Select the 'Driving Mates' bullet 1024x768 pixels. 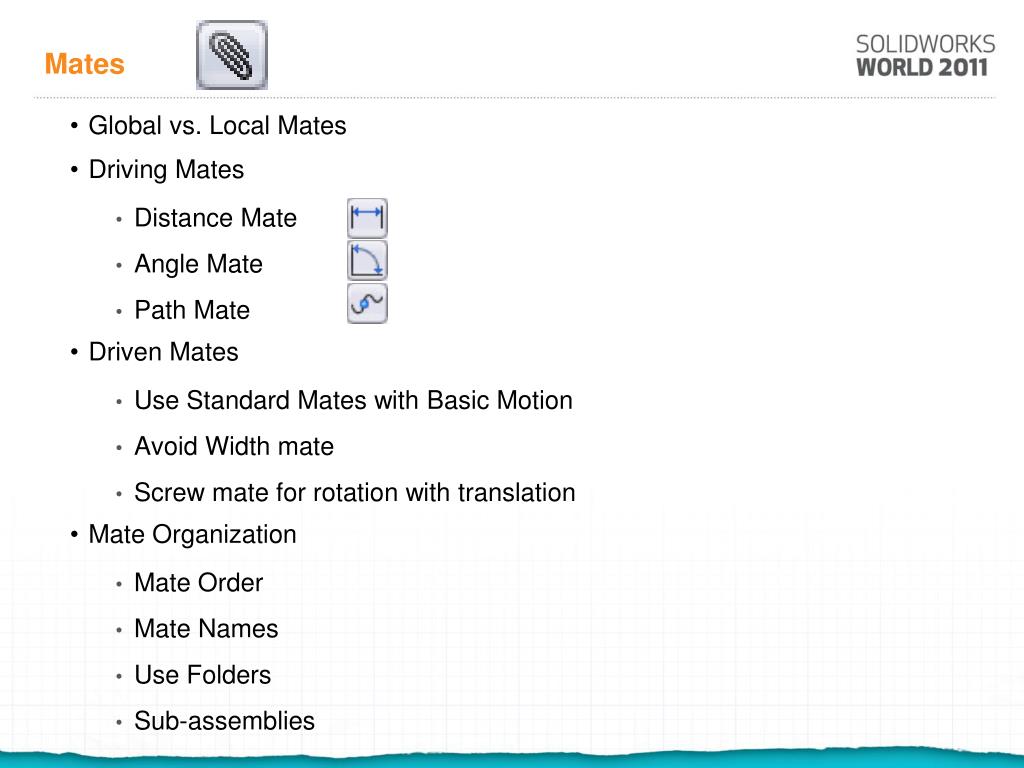[166, 170]
